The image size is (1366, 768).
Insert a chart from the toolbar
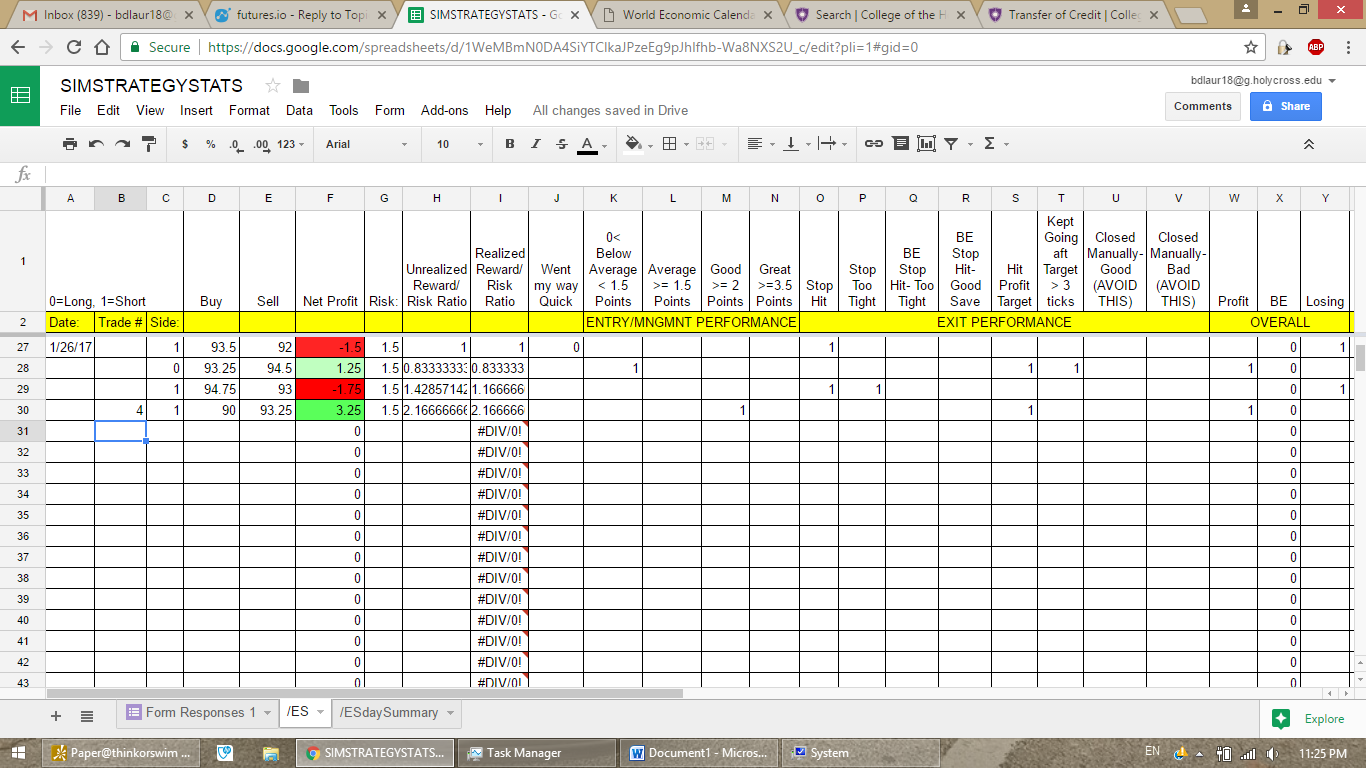pyautogui.click(x=926, y=144)
